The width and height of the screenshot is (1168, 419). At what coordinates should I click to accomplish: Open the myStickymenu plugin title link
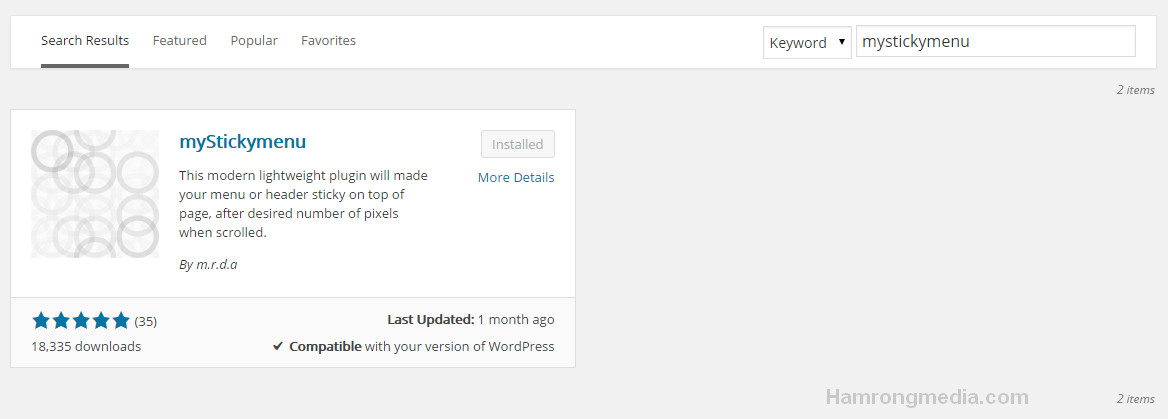point(243,142)
